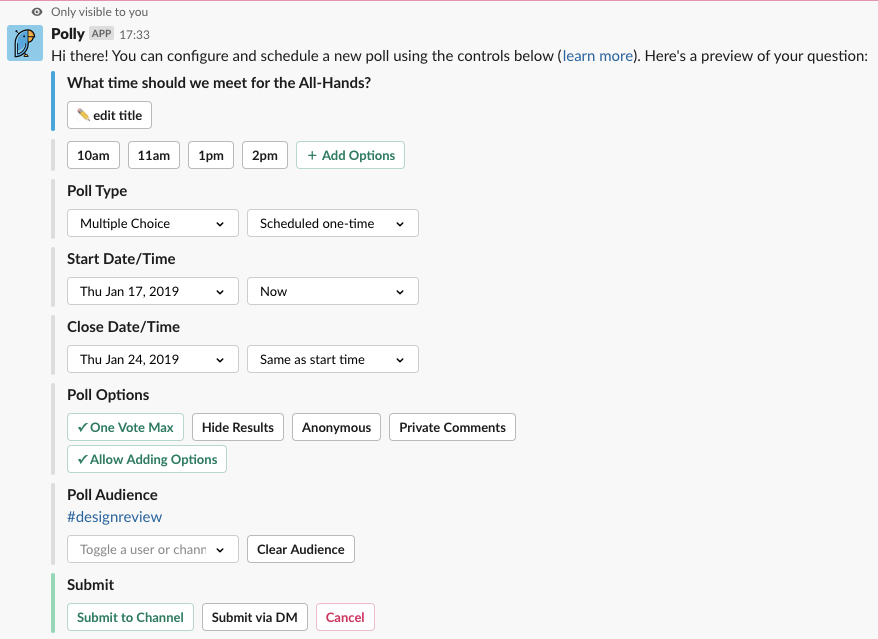Open the 'Now' start time dropdown
This screenshot has height=639, width=878.
[x=332, y=291]
